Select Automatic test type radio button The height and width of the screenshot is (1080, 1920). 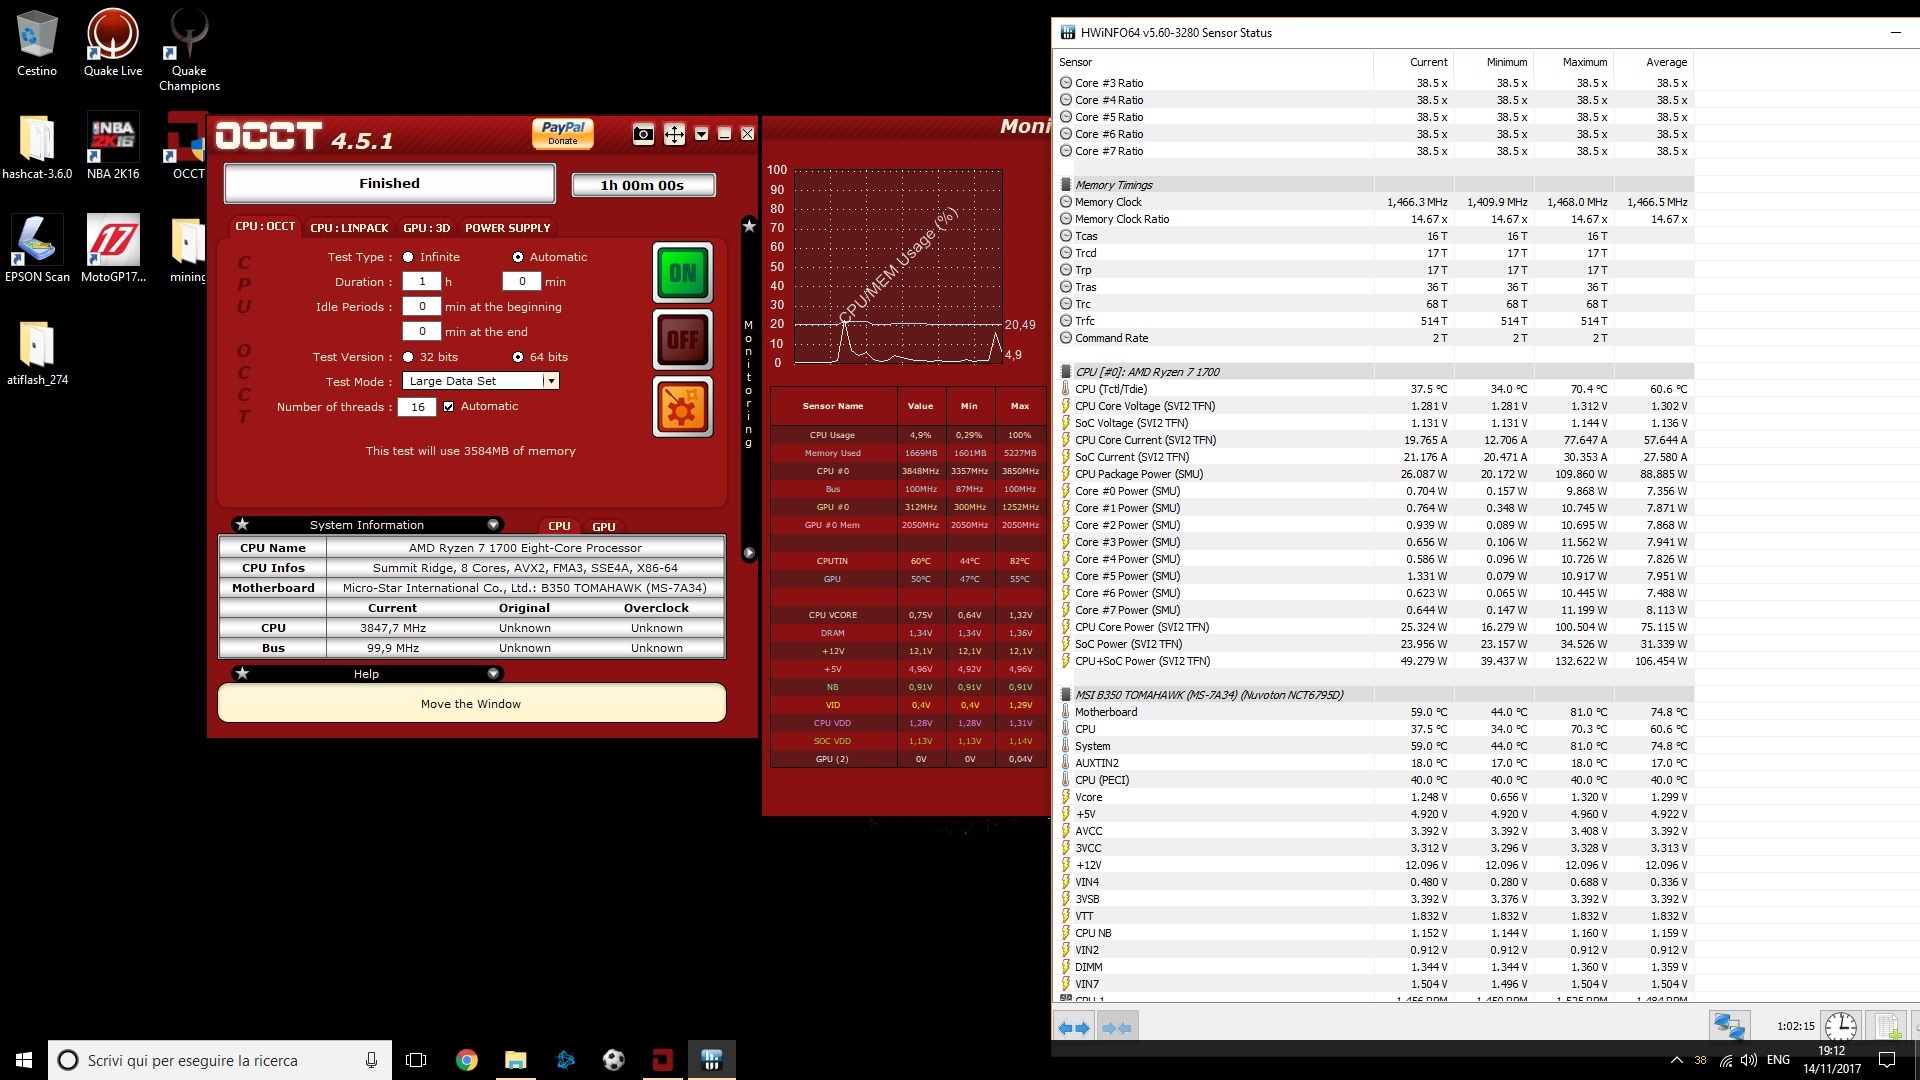[518, 257]
